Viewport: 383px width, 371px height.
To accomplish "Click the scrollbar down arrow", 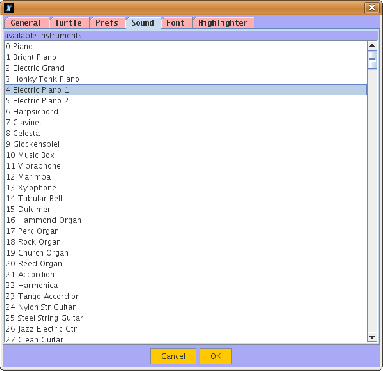I will point(372,338).
